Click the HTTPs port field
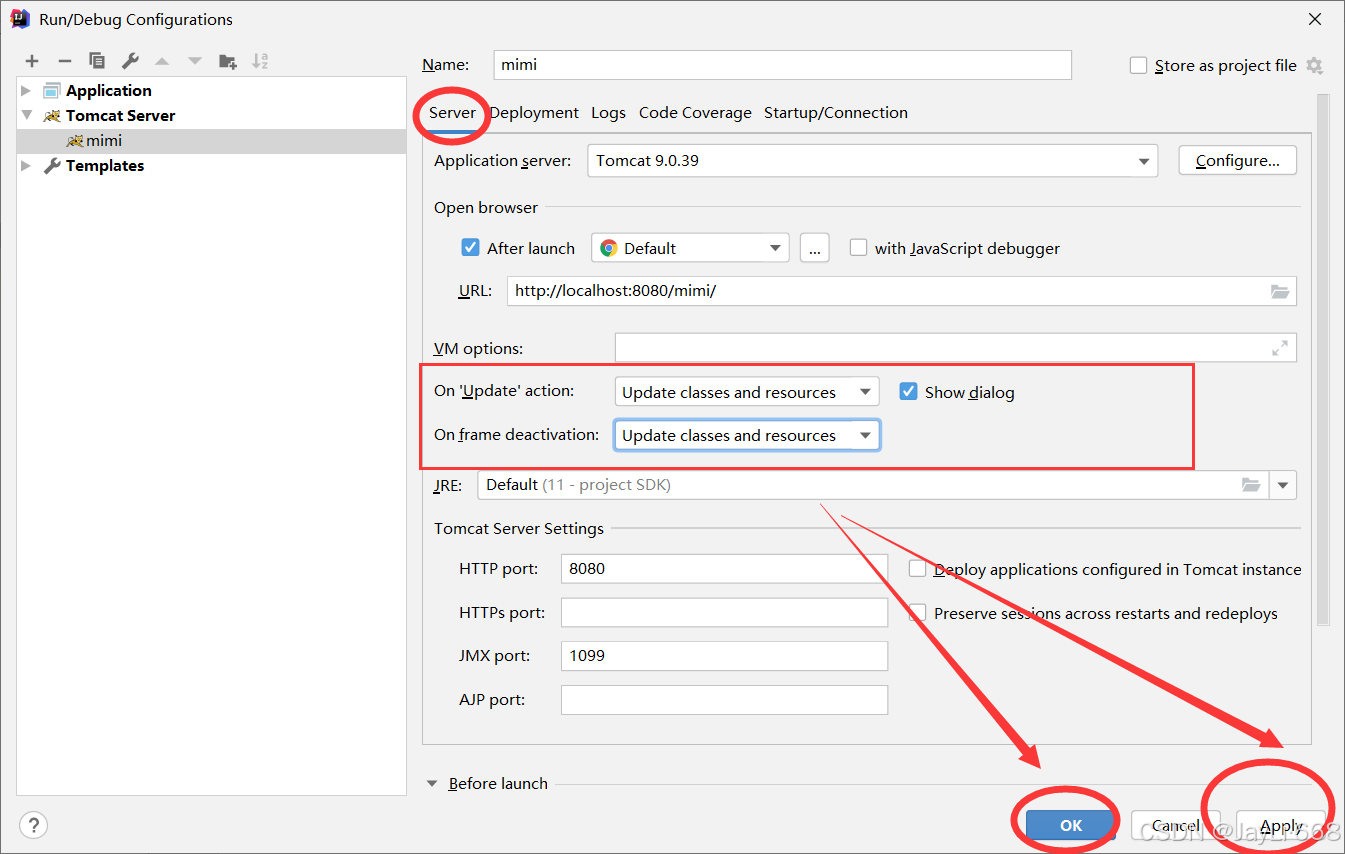 tap(724, 612)
